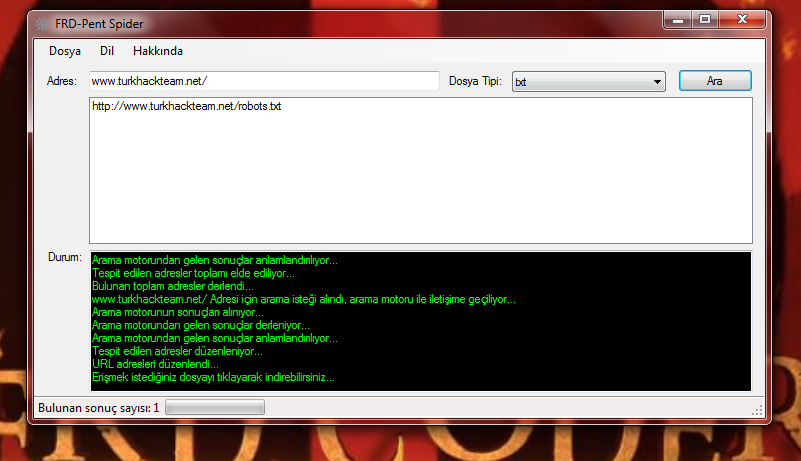This screenshot has height=461, width=801.
Task: Click the 'FRD-Pent Spider' title bar text
Action: coord(97,20)
